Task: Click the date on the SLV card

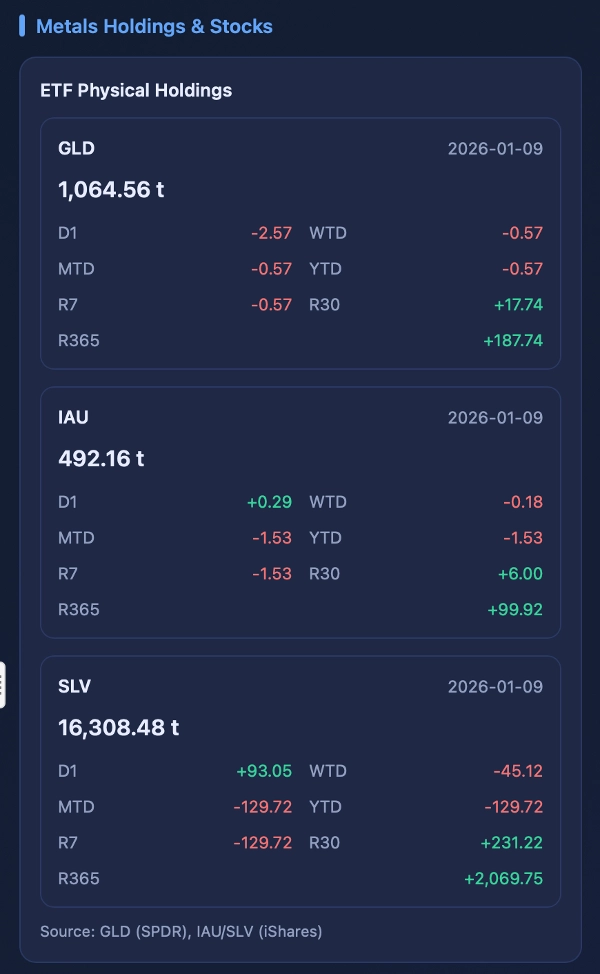Action: pos(496,686)
